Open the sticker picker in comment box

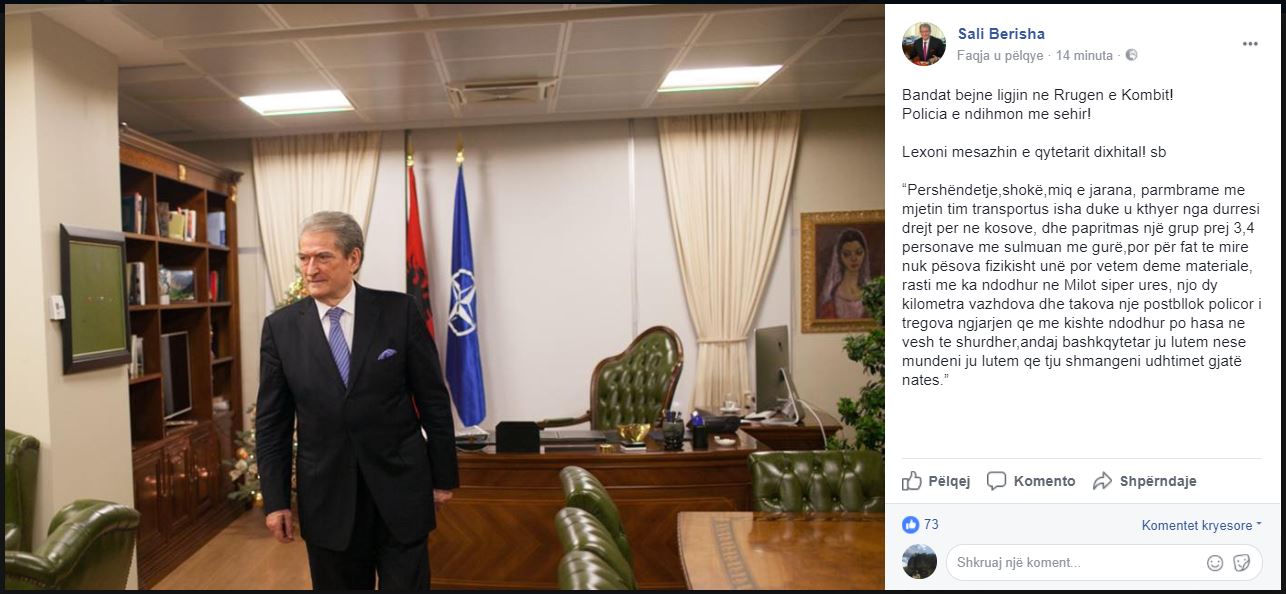pos(1241,562)
